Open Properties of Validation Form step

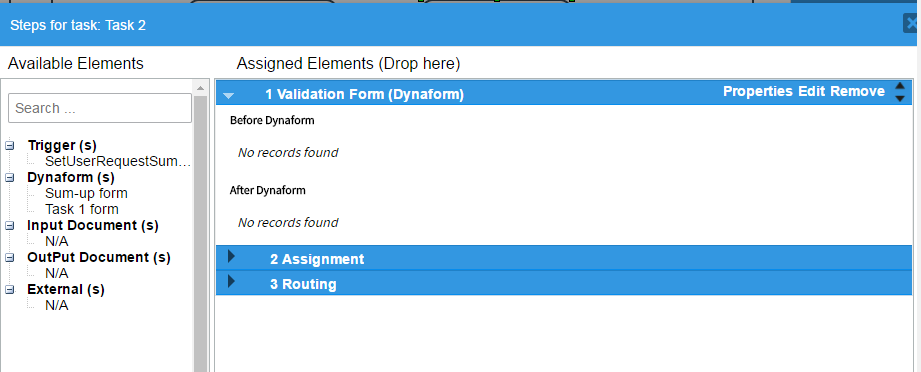[758, 92]
